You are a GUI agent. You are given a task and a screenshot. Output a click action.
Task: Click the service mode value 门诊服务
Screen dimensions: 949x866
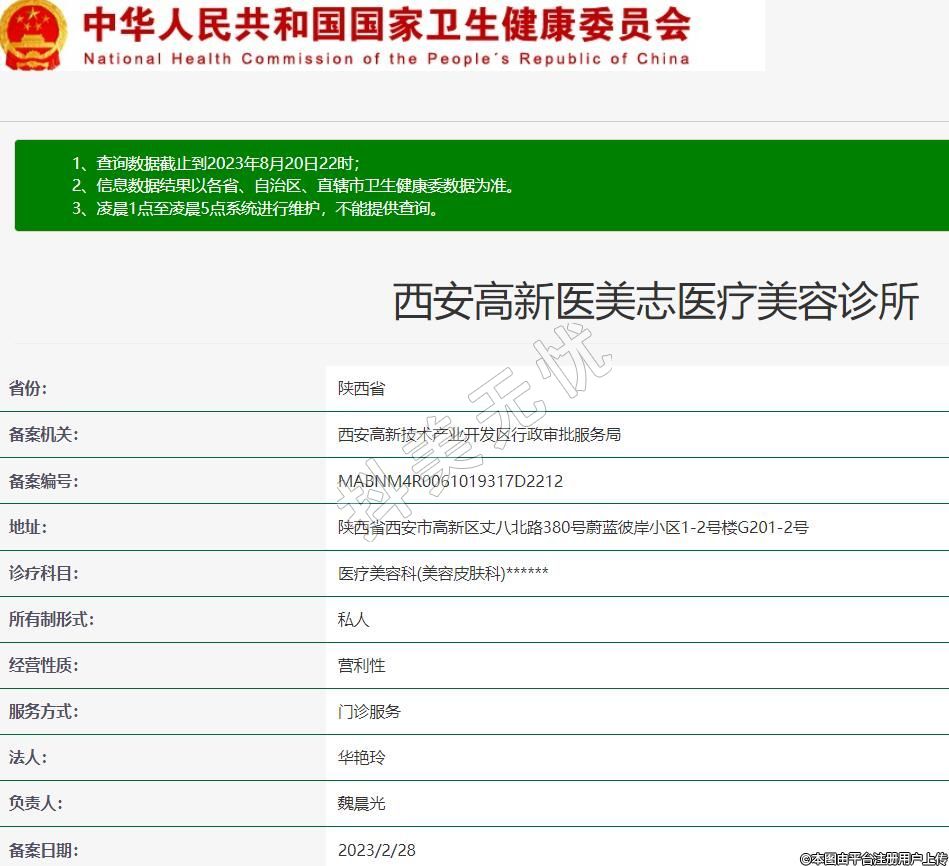369,712
